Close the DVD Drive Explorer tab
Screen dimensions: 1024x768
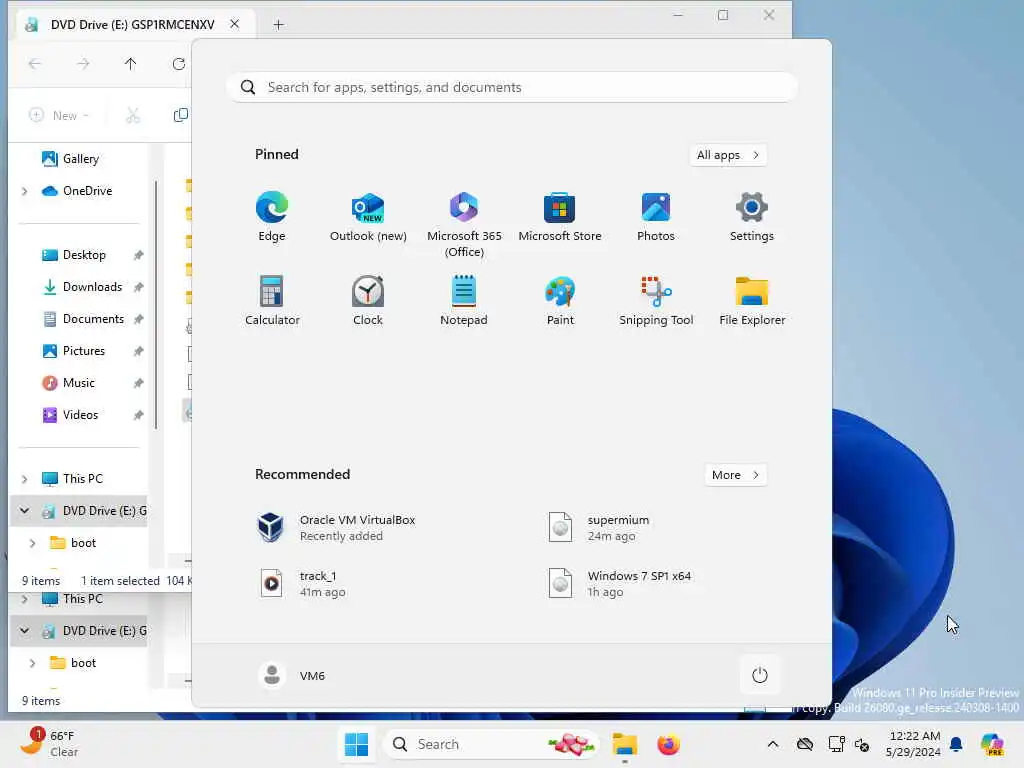click(x=234, y=24)
